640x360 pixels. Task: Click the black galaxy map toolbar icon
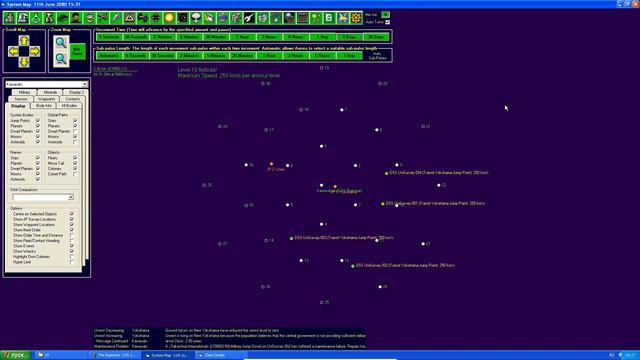(x=182, y=18)
